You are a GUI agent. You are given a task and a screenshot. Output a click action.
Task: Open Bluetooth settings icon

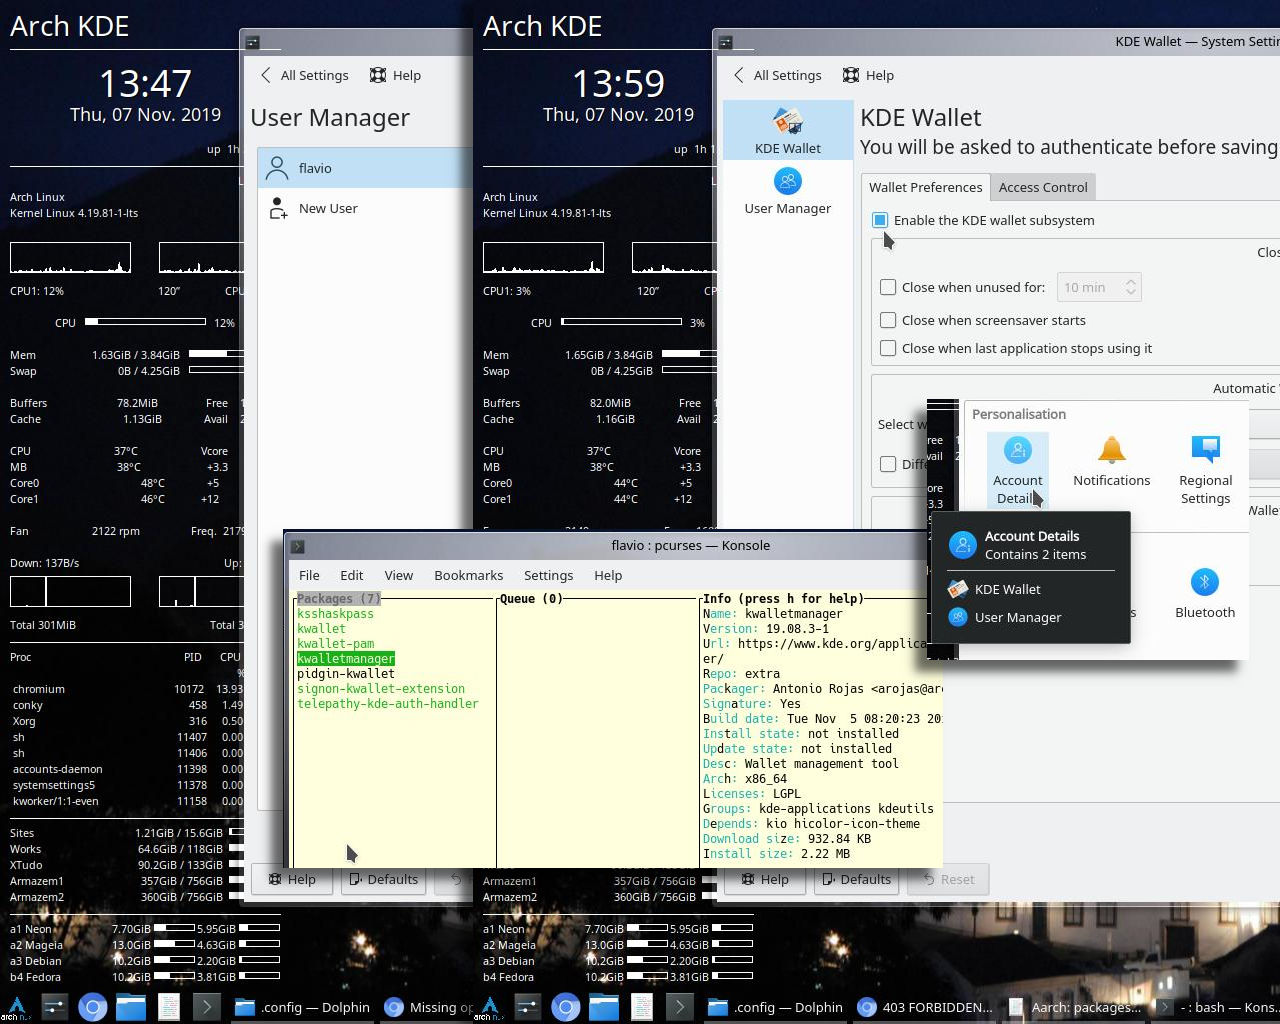coord(1205,593)
